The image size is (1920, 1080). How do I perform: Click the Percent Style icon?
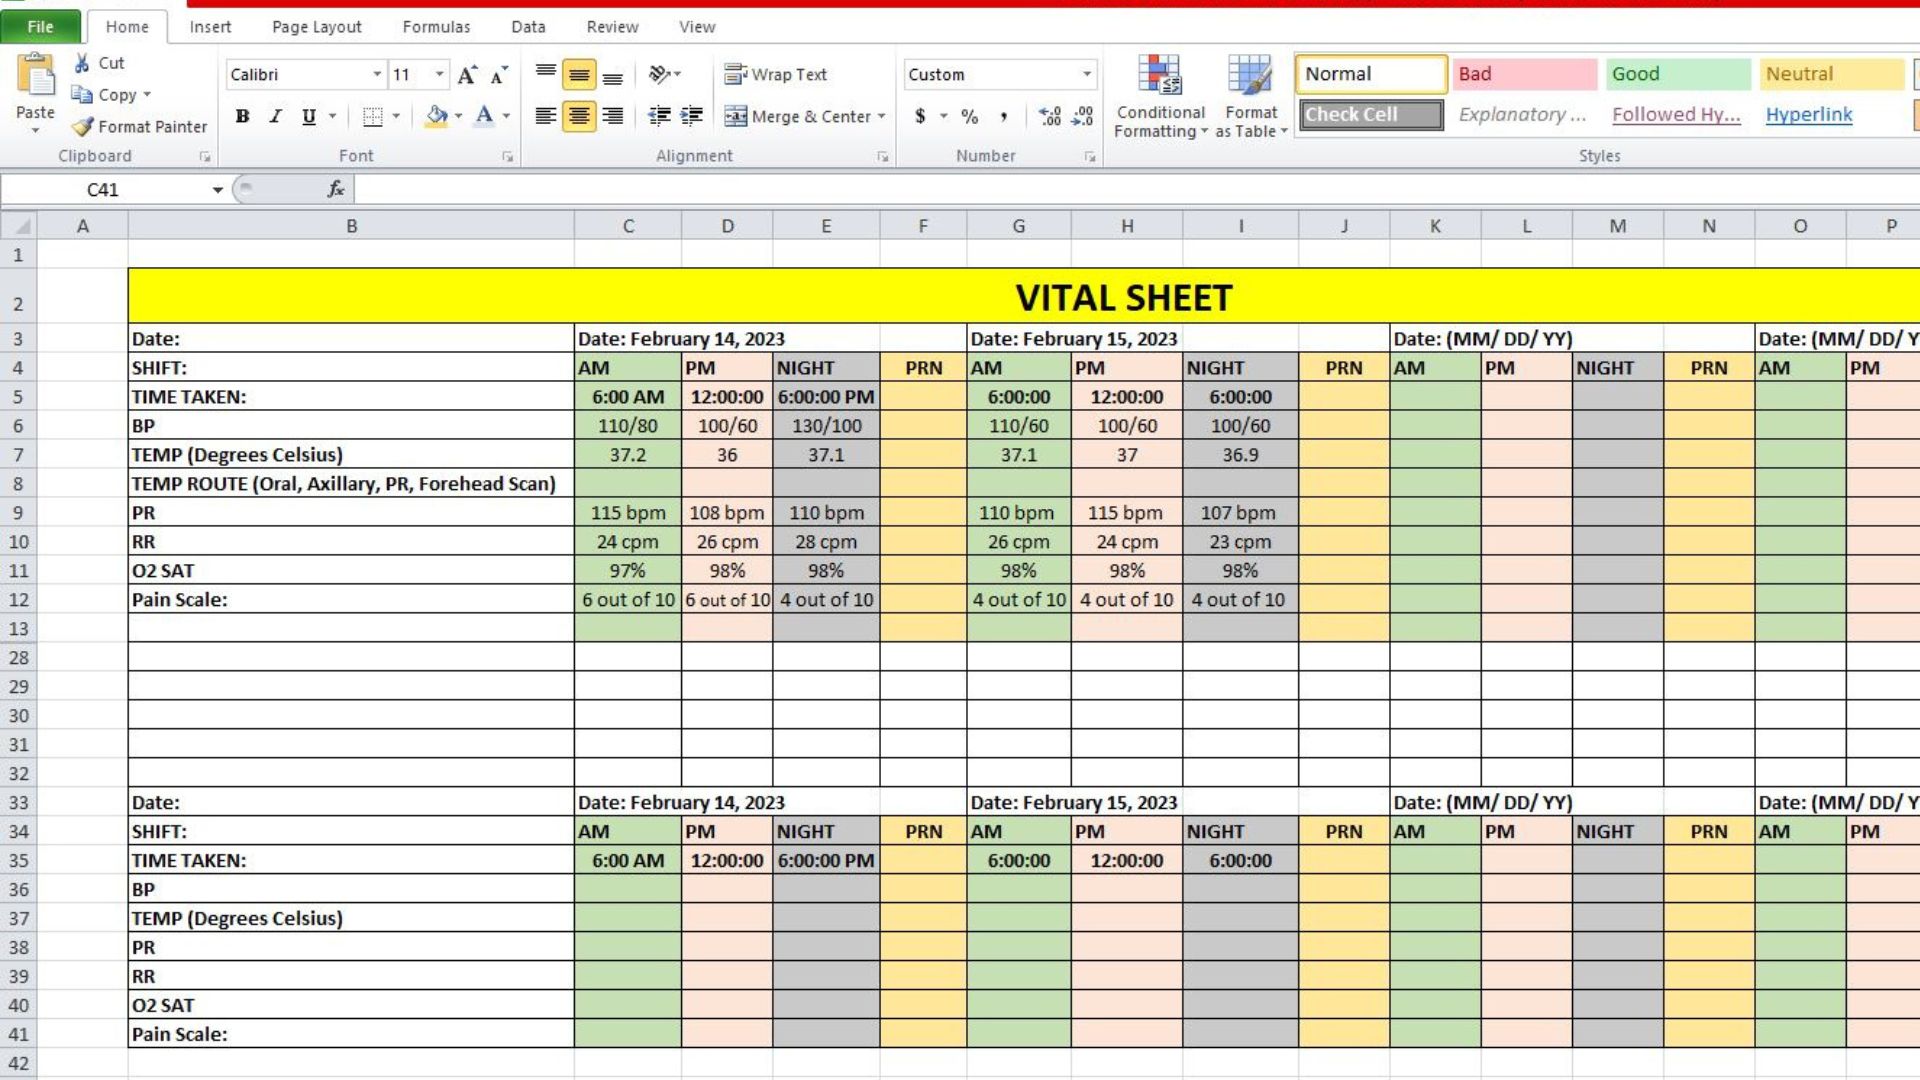coord(969,116)
